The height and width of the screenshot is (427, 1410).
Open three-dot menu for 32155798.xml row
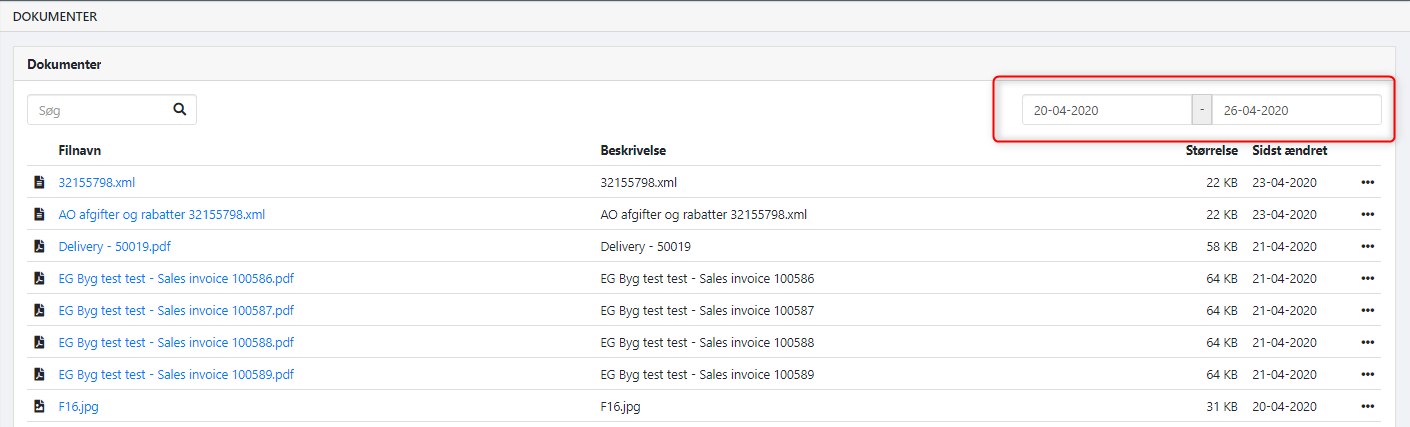[x=1368, y=182]
